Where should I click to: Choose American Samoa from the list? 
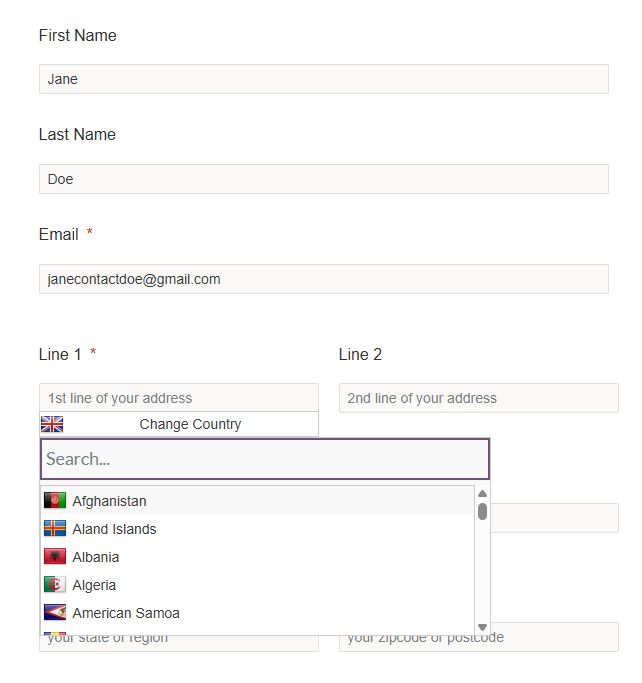(126, 613)
